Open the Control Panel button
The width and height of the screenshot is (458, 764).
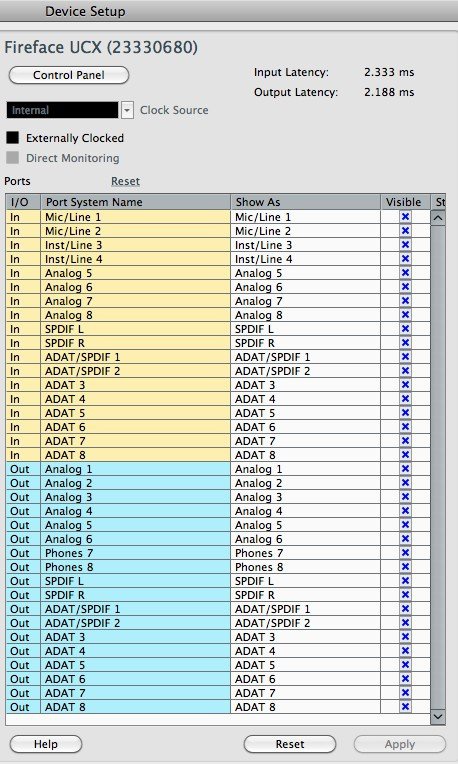click(69, 75)
